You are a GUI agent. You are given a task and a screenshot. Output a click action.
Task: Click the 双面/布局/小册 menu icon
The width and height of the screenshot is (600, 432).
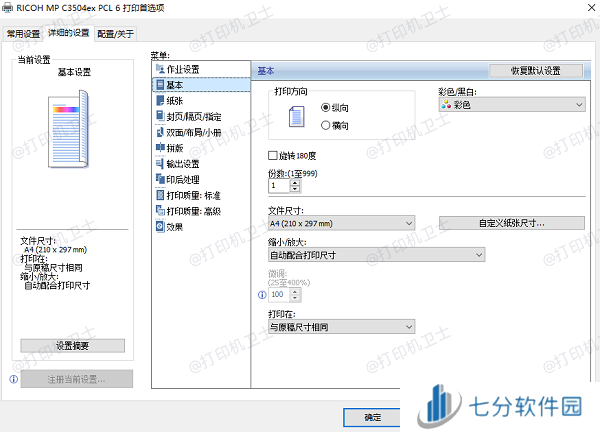[160, 132]
